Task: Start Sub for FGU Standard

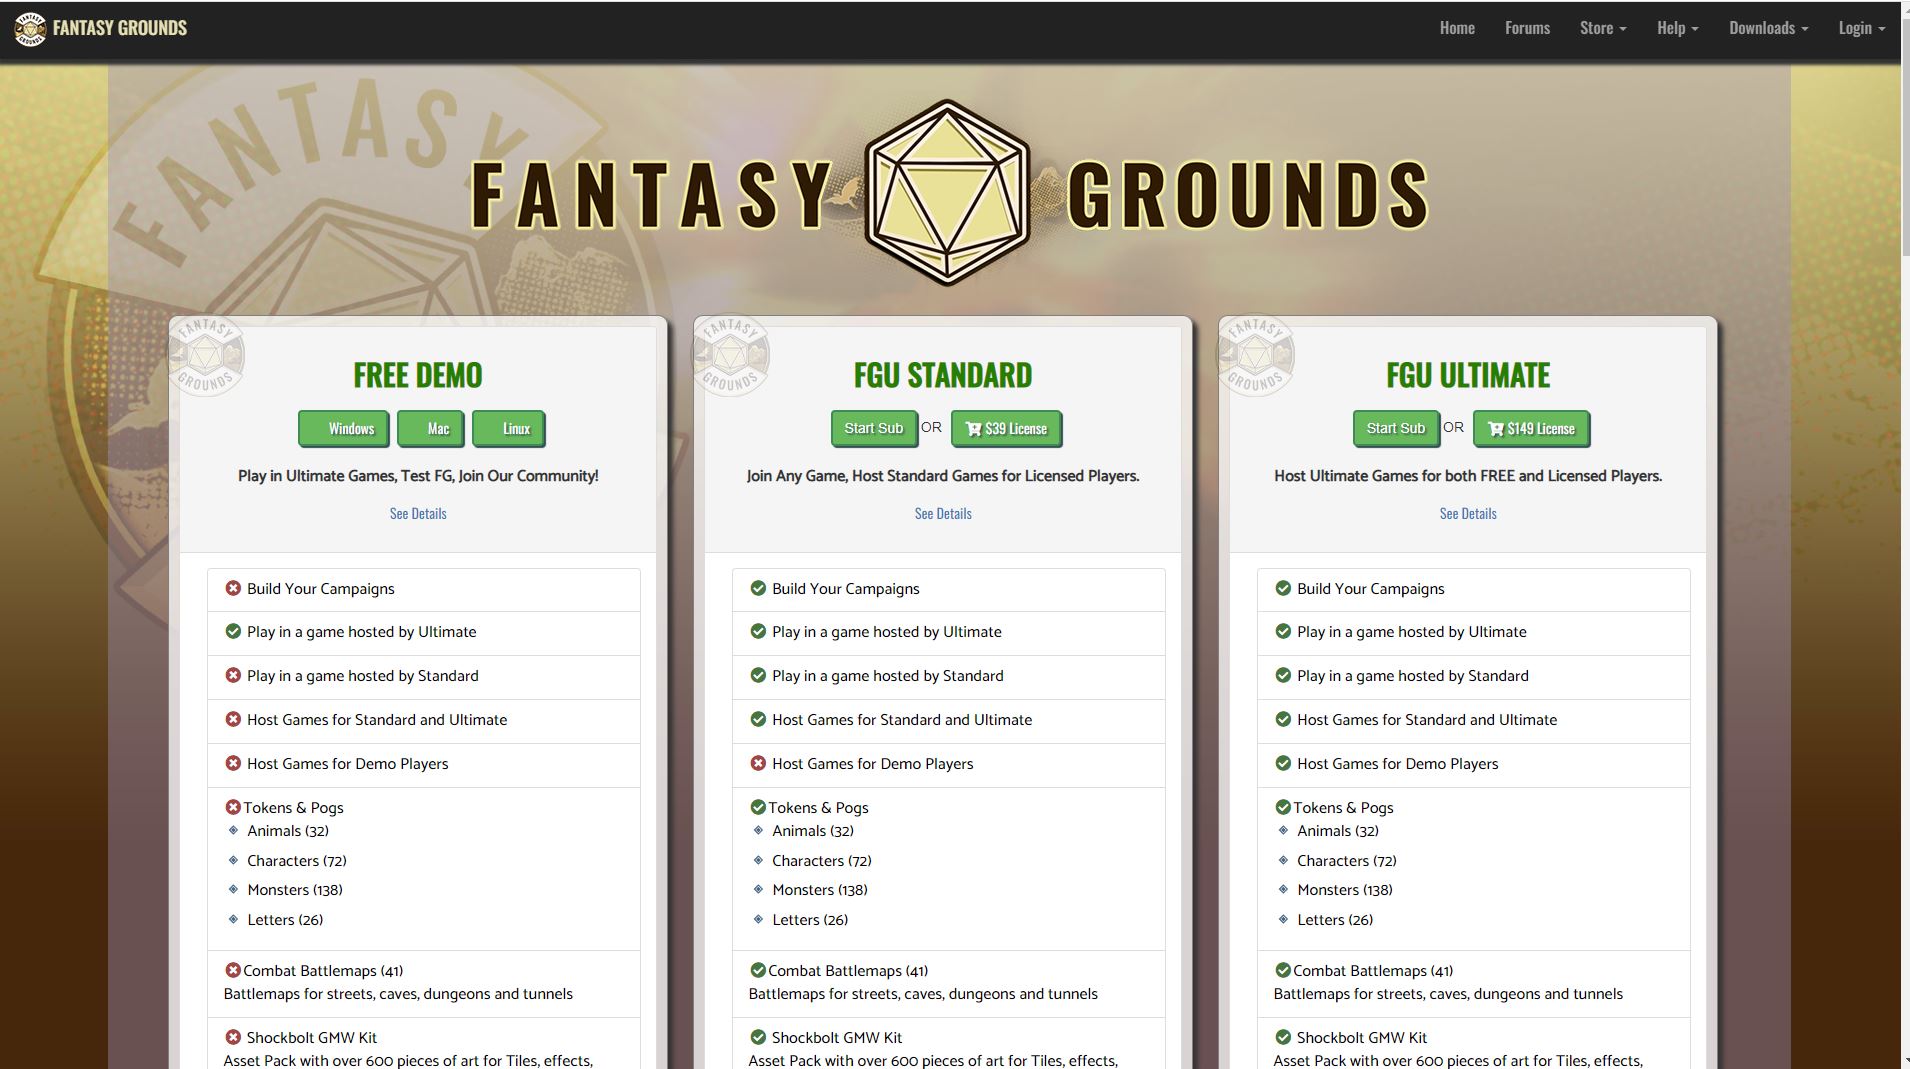Action: pyautogui.click(x=874, y=429)
